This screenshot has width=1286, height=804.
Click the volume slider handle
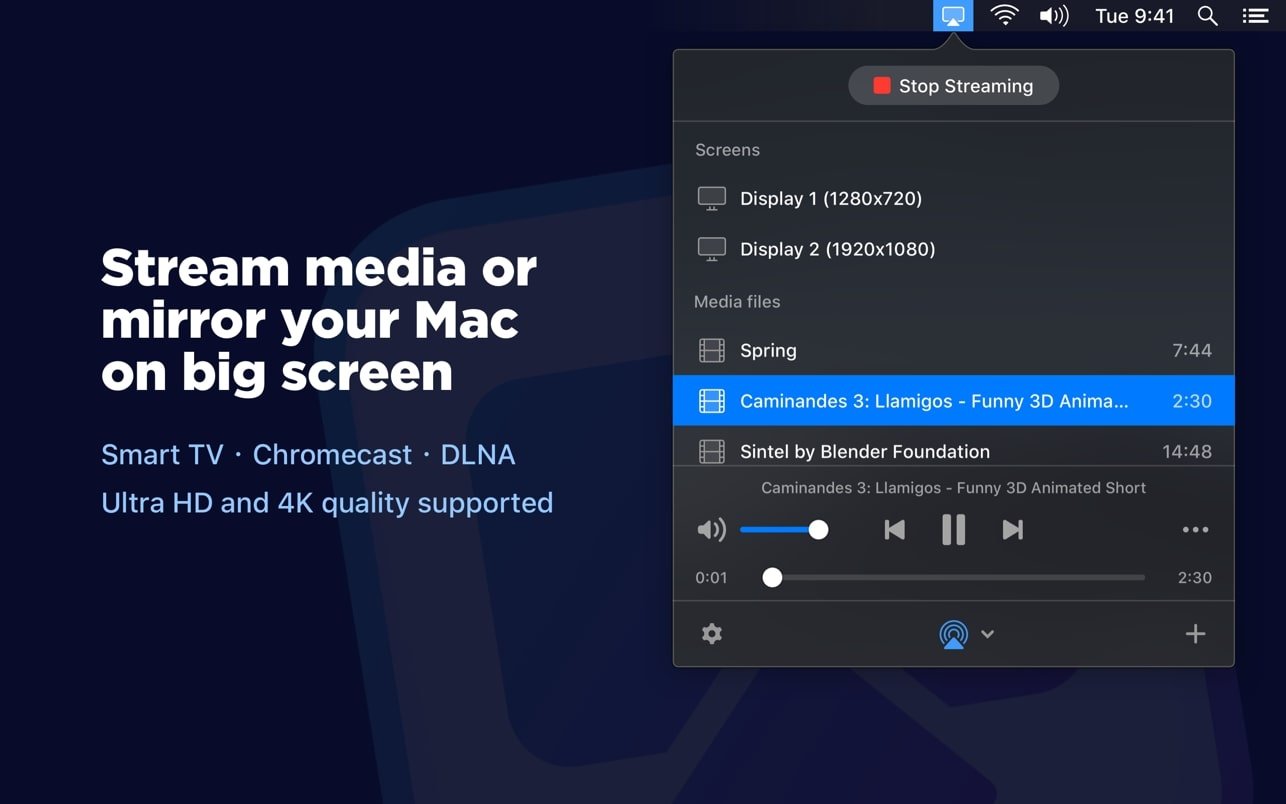point(818,530)
